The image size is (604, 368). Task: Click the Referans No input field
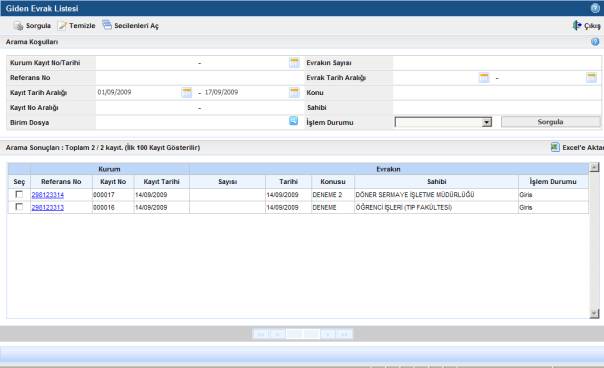click(x=200, y=77)
